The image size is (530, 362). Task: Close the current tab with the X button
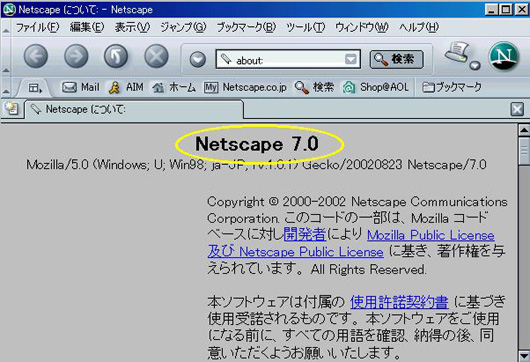[517, 110]
